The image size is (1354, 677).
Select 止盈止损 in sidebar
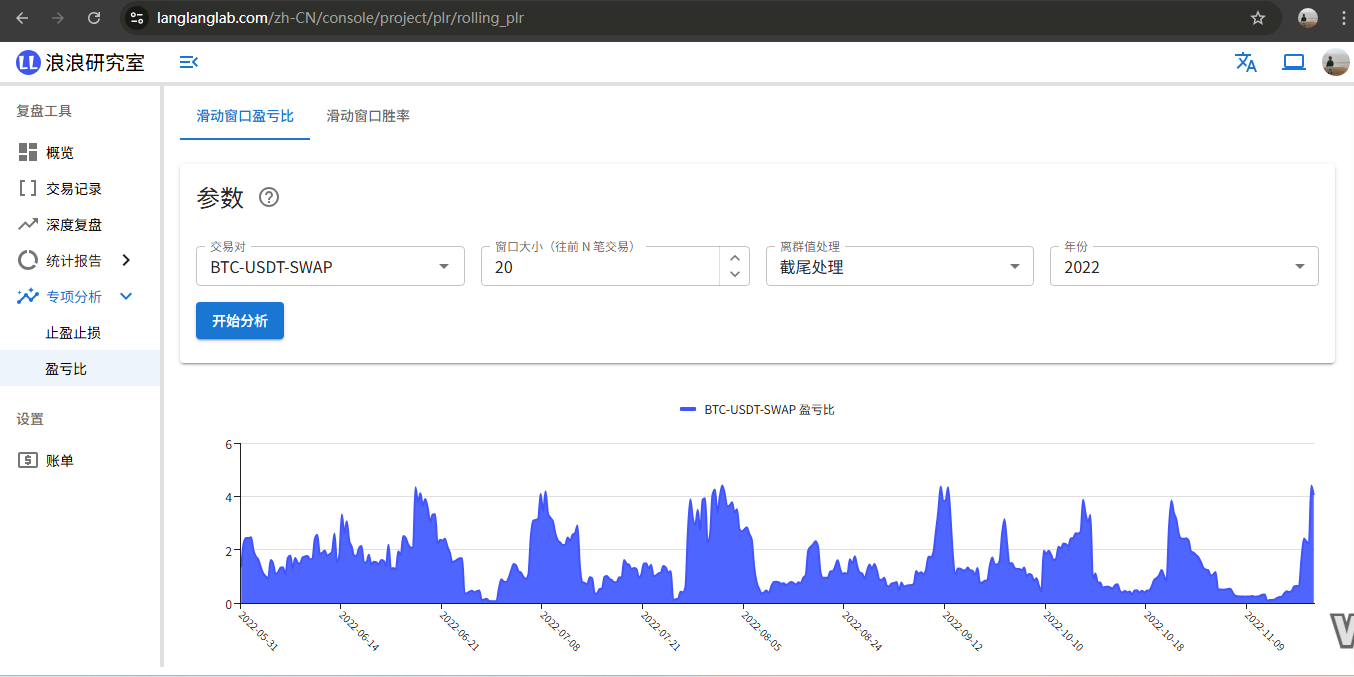coord(73,333)
